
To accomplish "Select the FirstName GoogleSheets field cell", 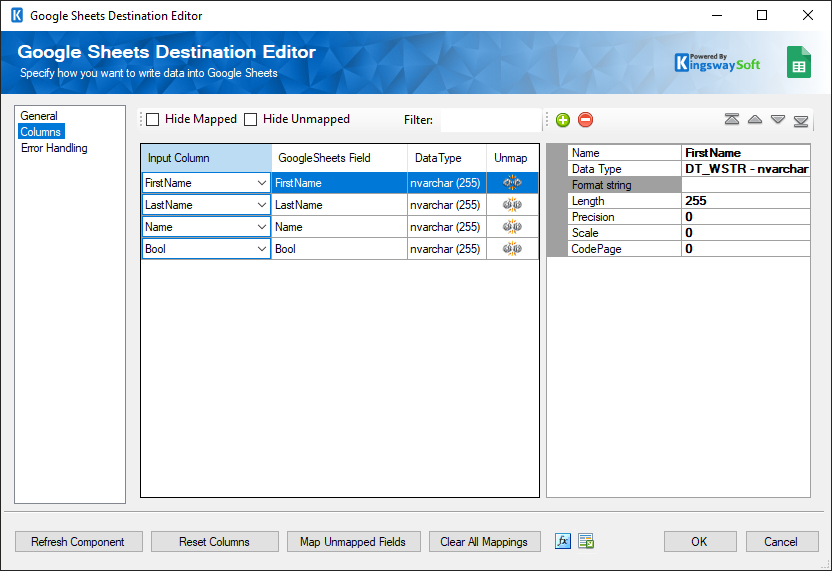I will click(340, 183).
